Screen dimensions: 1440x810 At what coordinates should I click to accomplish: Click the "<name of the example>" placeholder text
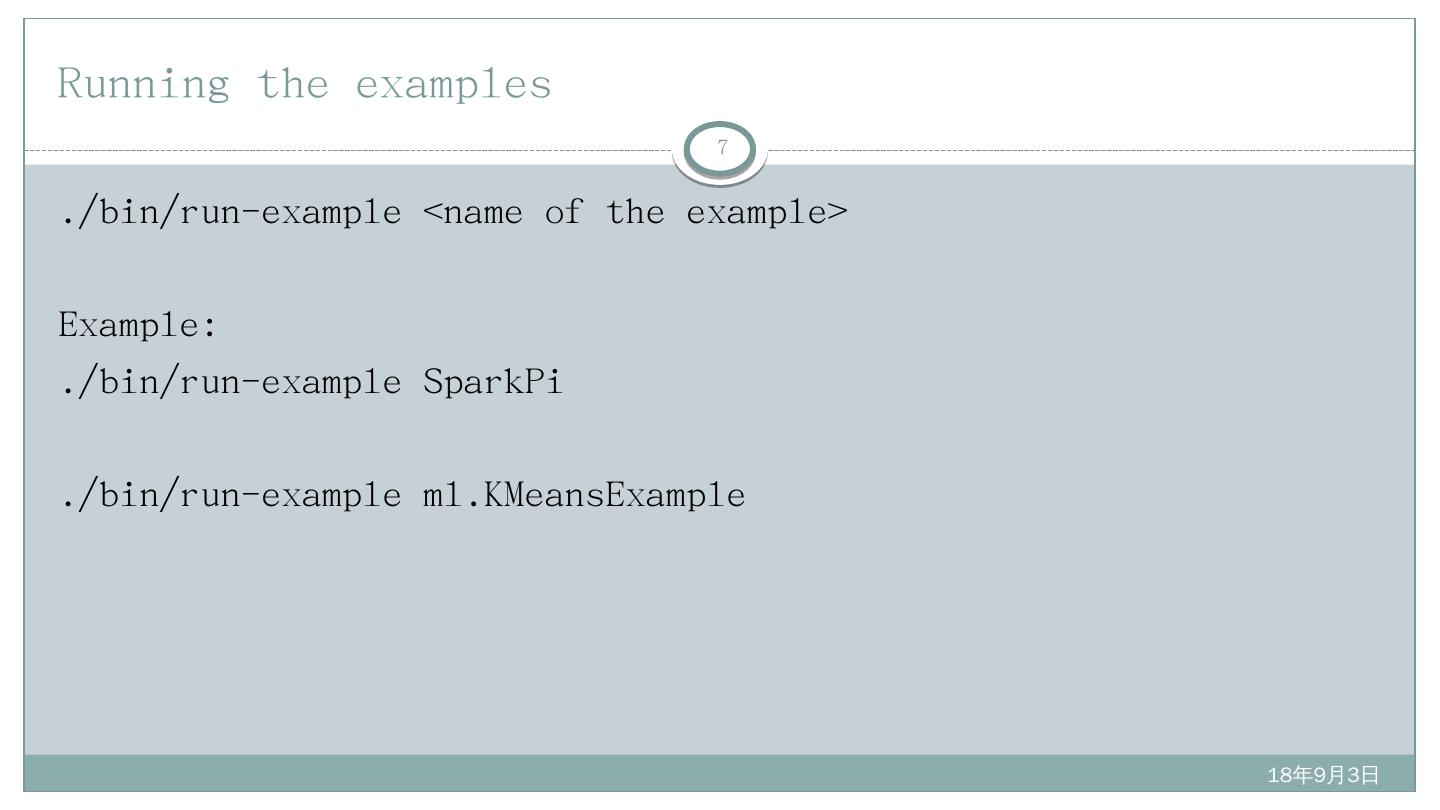click(635, 212)
